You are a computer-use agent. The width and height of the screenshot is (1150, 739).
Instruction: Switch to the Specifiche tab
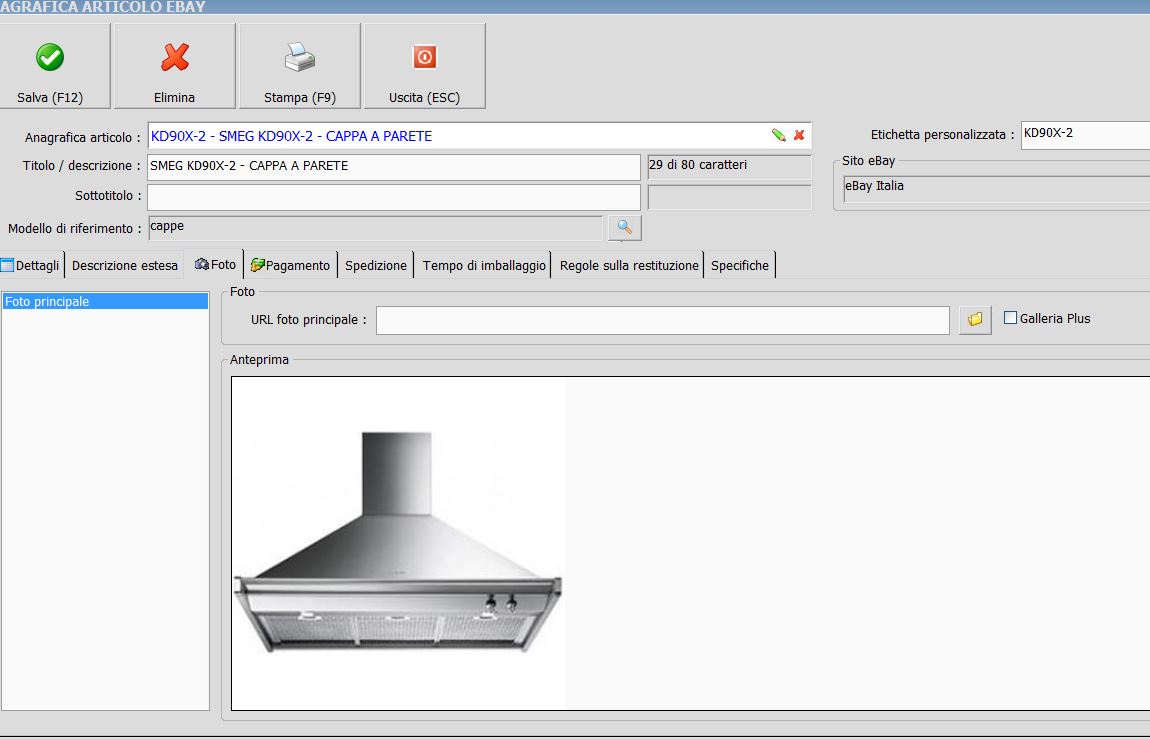click(x=739, y=265)
